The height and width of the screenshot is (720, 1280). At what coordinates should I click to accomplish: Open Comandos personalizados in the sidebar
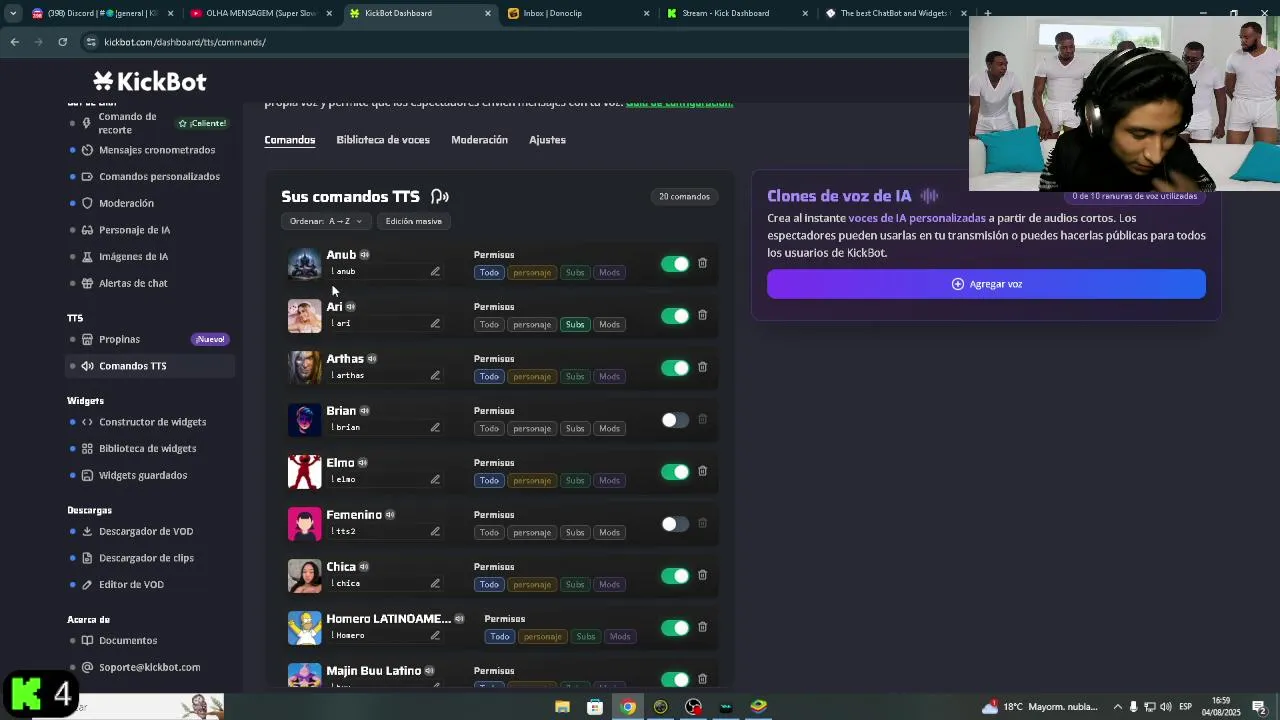(159, 177)
